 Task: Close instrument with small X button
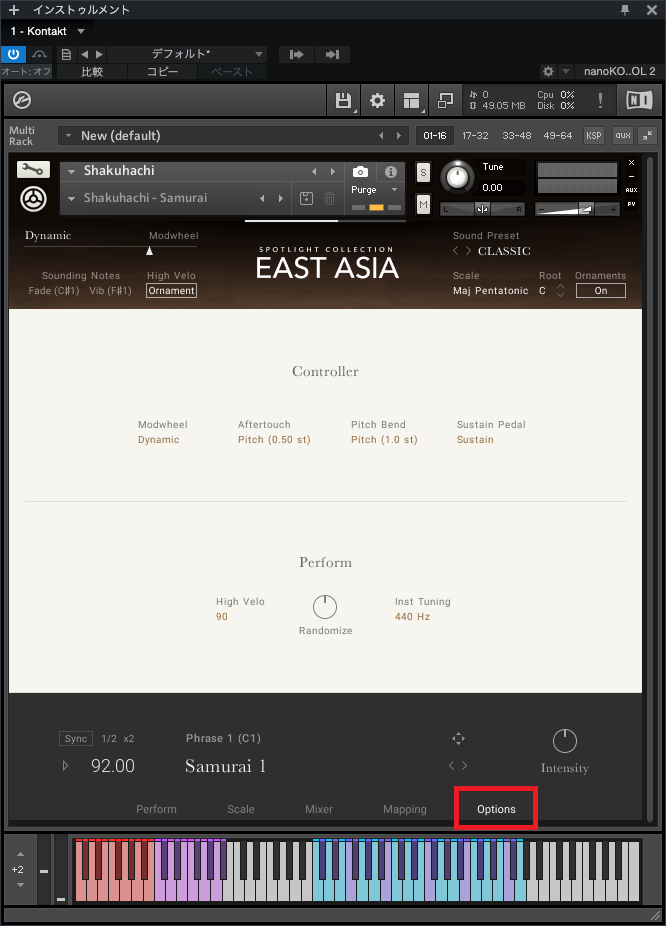coord(631,162)
